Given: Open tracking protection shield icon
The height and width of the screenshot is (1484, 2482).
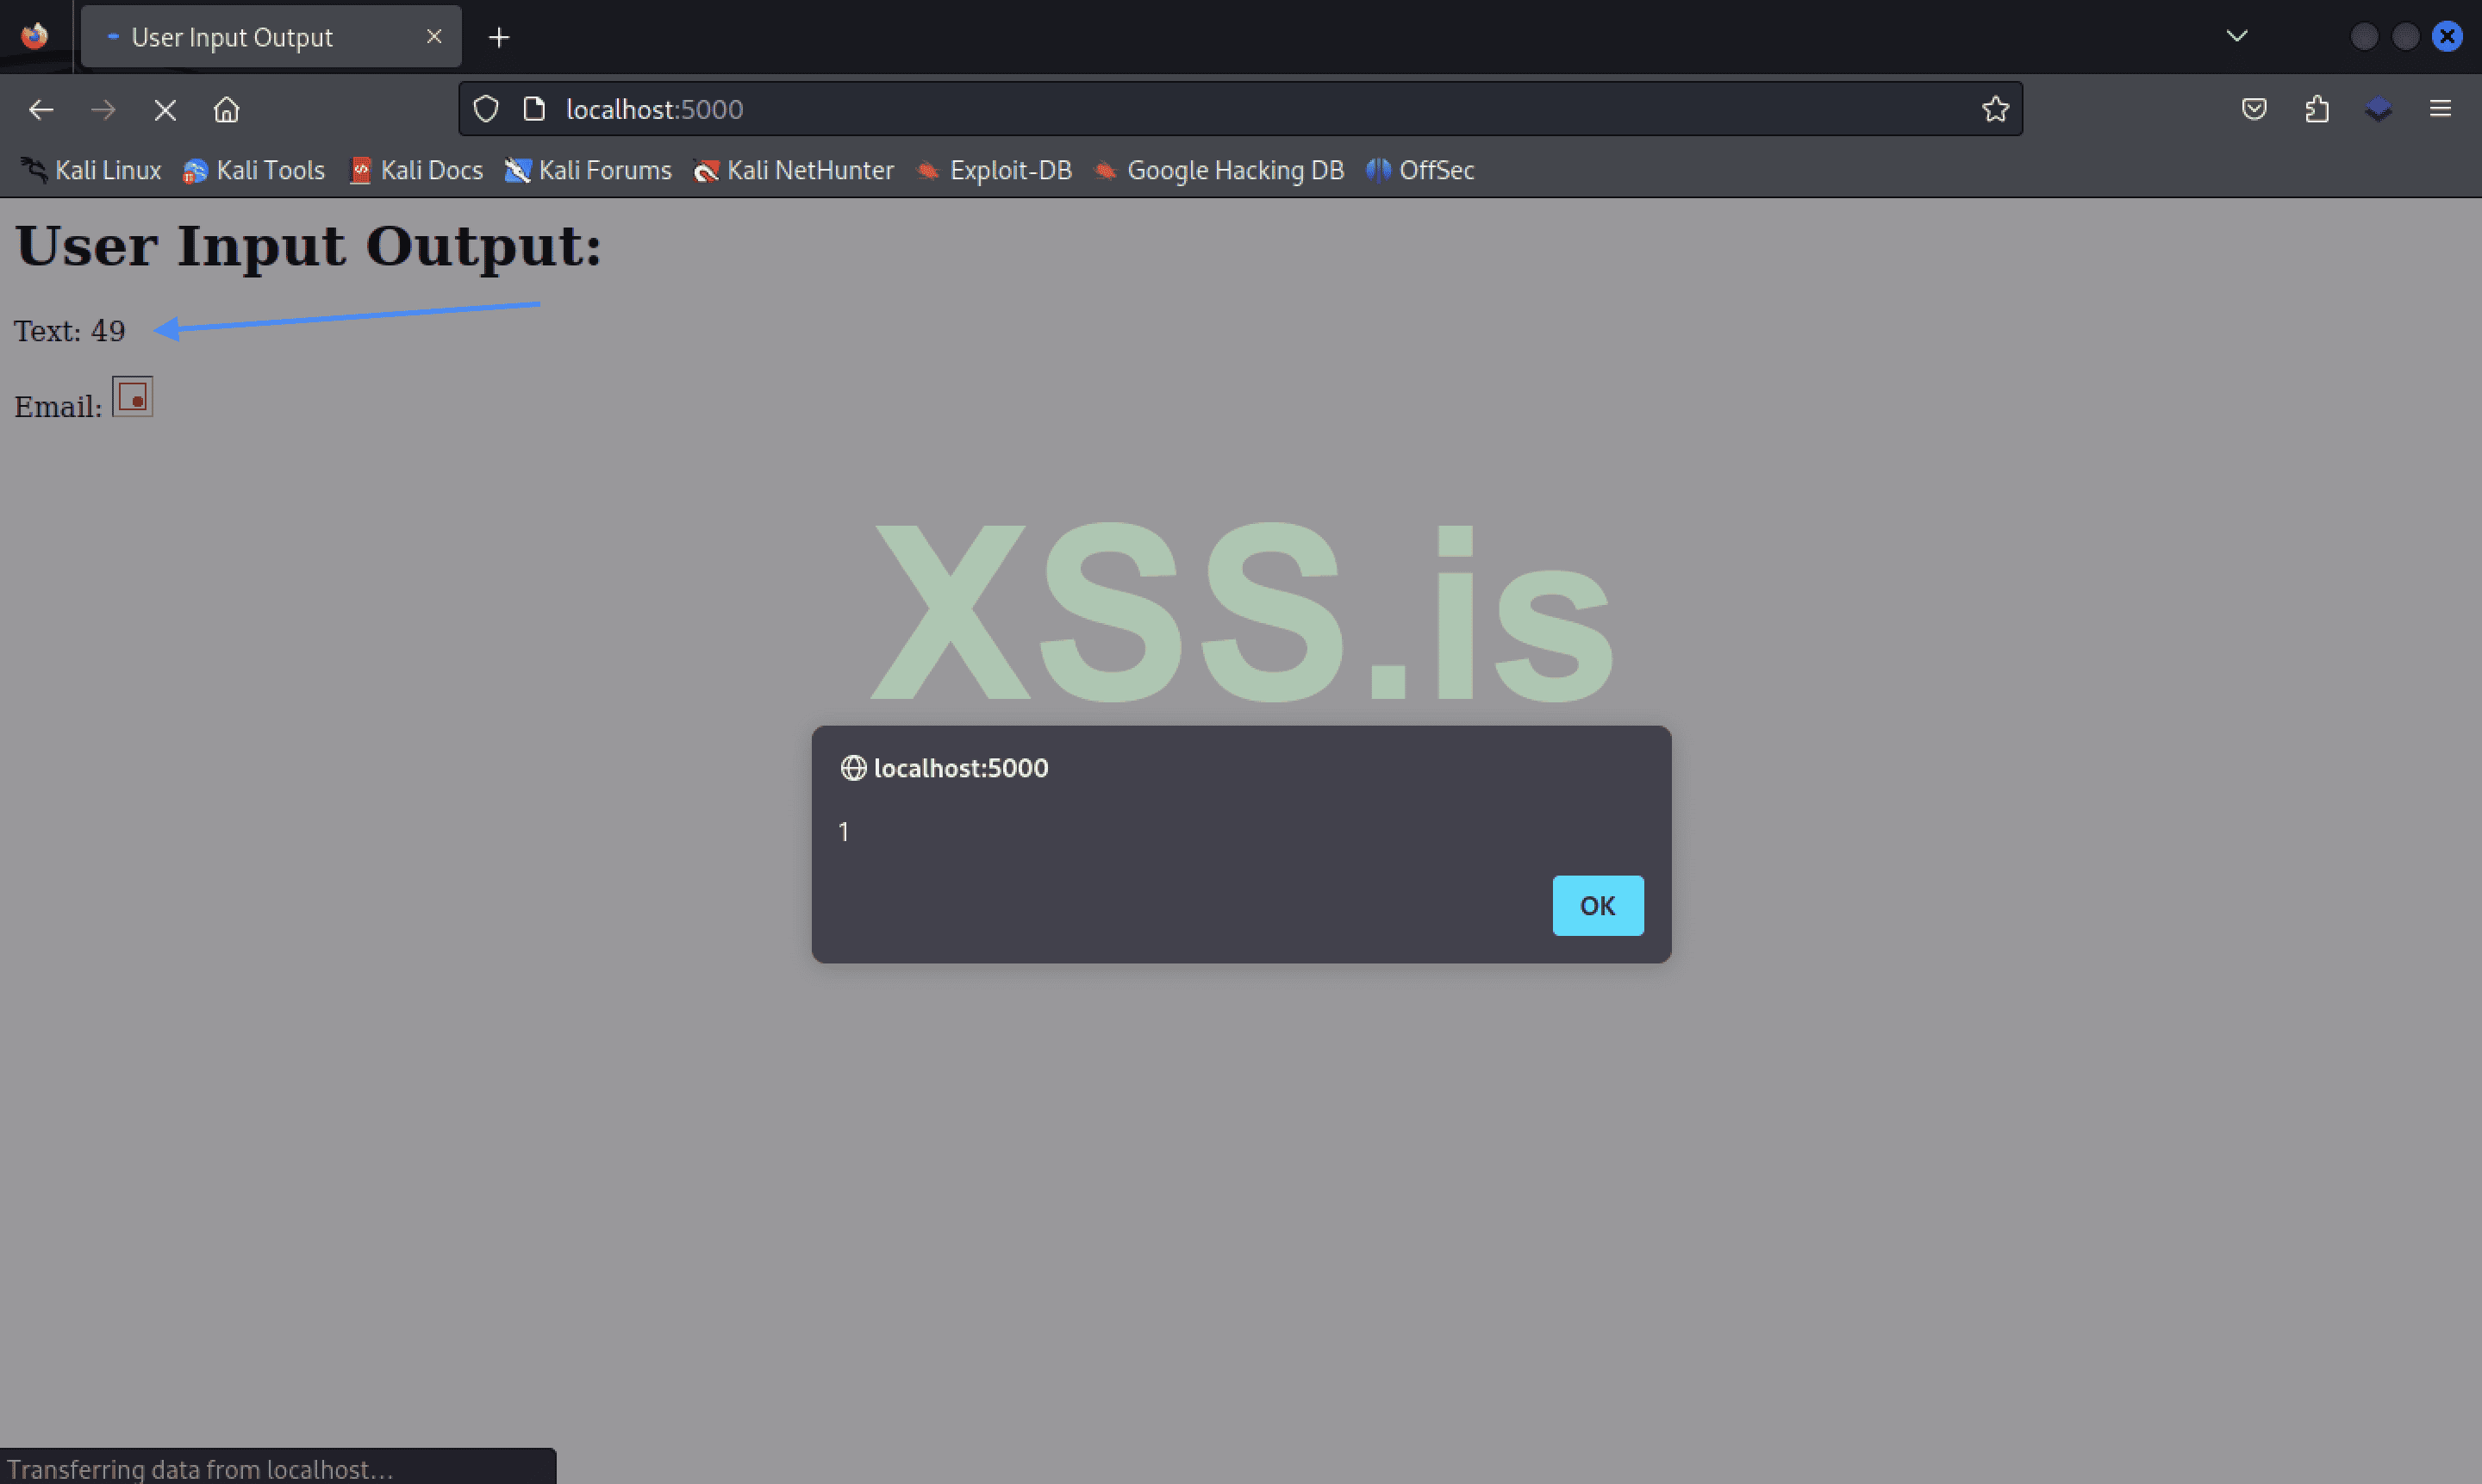Looking at the screenshot, I should pyautogui.click(x=486, y=109).
